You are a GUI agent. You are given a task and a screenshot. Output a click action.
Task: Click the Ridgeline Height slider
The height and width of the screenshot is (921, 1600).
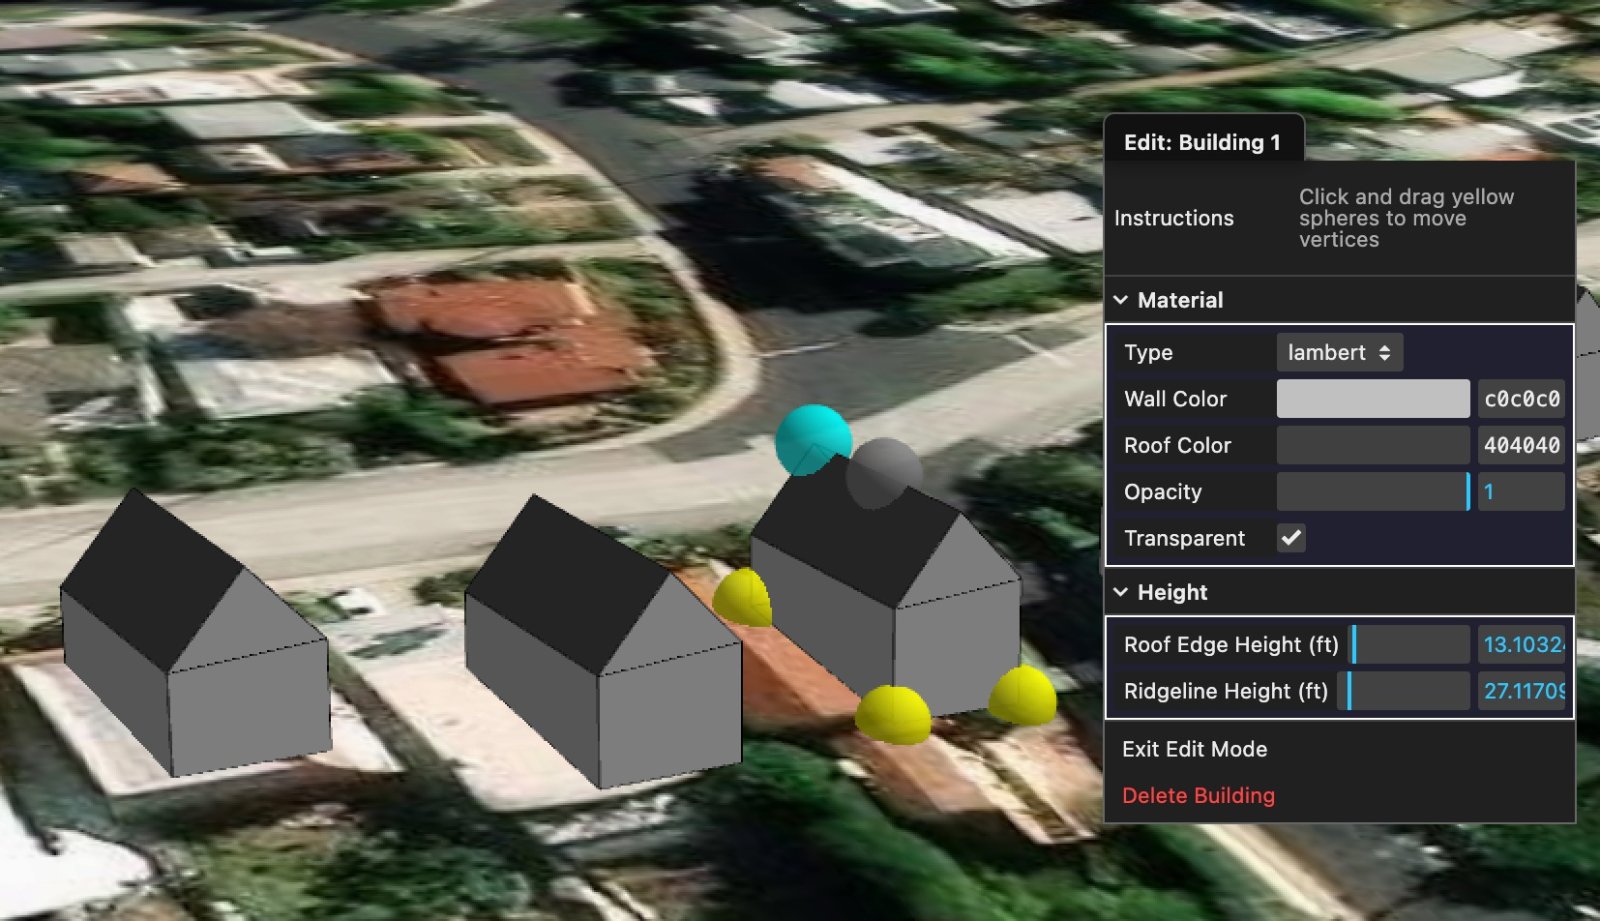pyautogui.click(x=1405, y=691)
